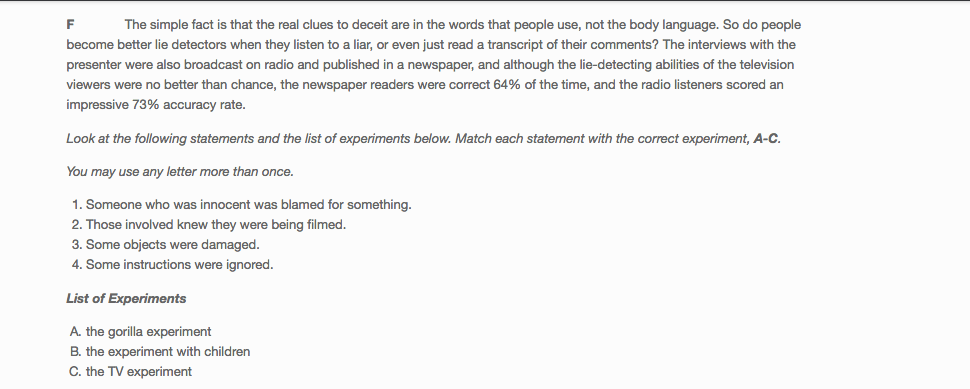
Task: Click statement 1 about innocent person blamed
Action: coord(248,205)
